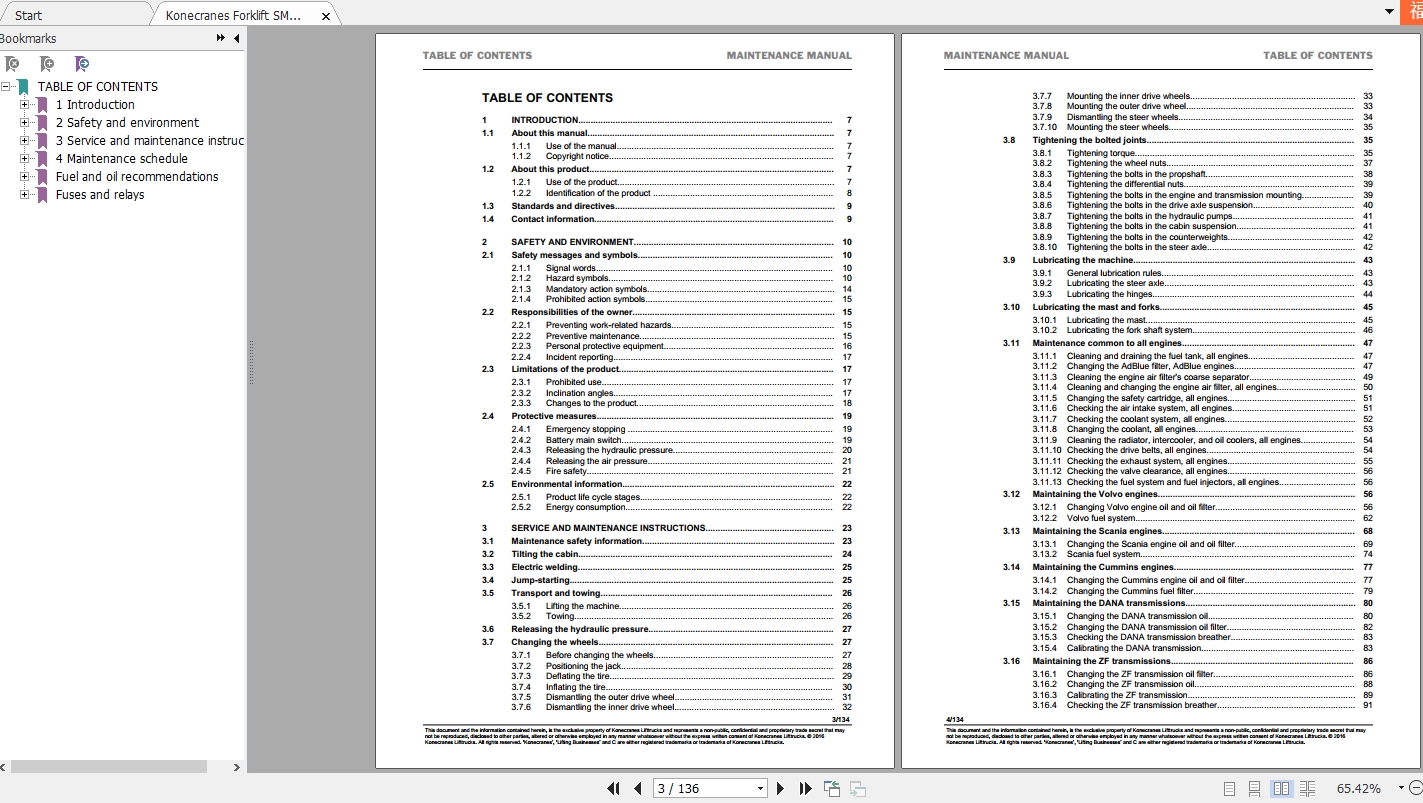
Task: Open the Fuses and relays bookmark
Action: tap(100, 195)
